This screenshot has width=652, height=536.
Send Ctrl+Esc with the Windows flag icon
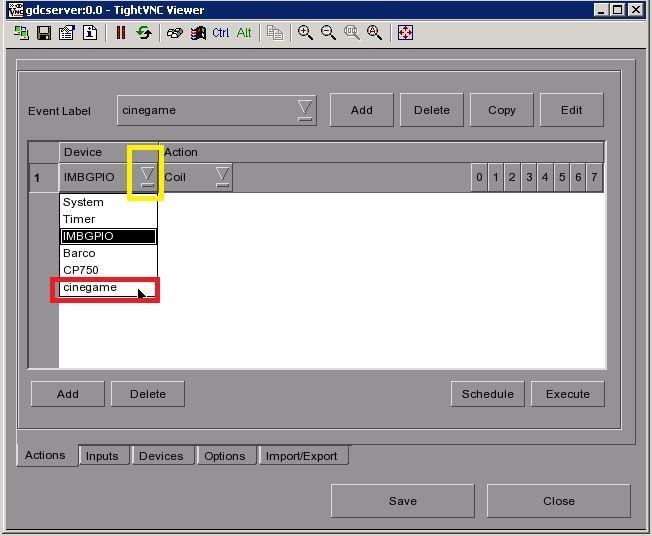[x=198, y=33]
